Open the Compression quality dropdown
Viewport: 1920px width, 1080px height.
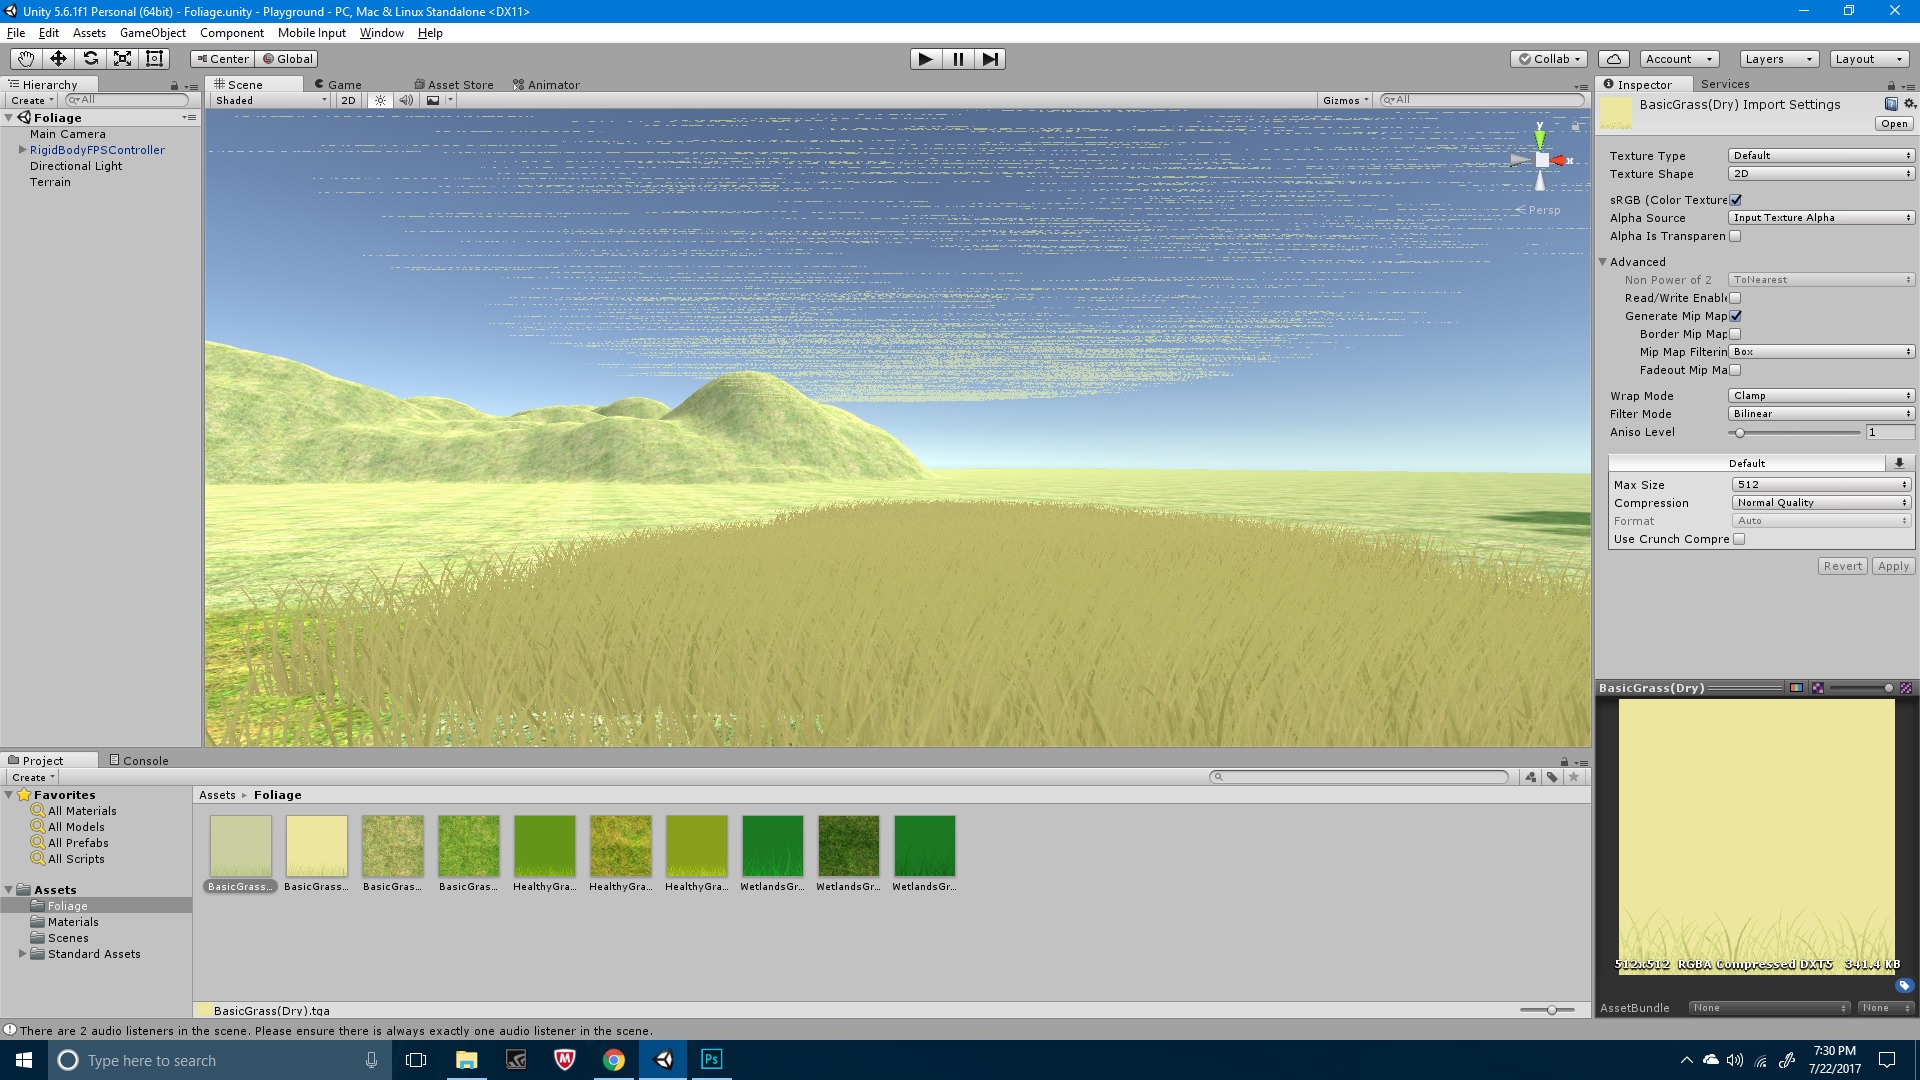pyautogui.click(x=1820, y=502)
